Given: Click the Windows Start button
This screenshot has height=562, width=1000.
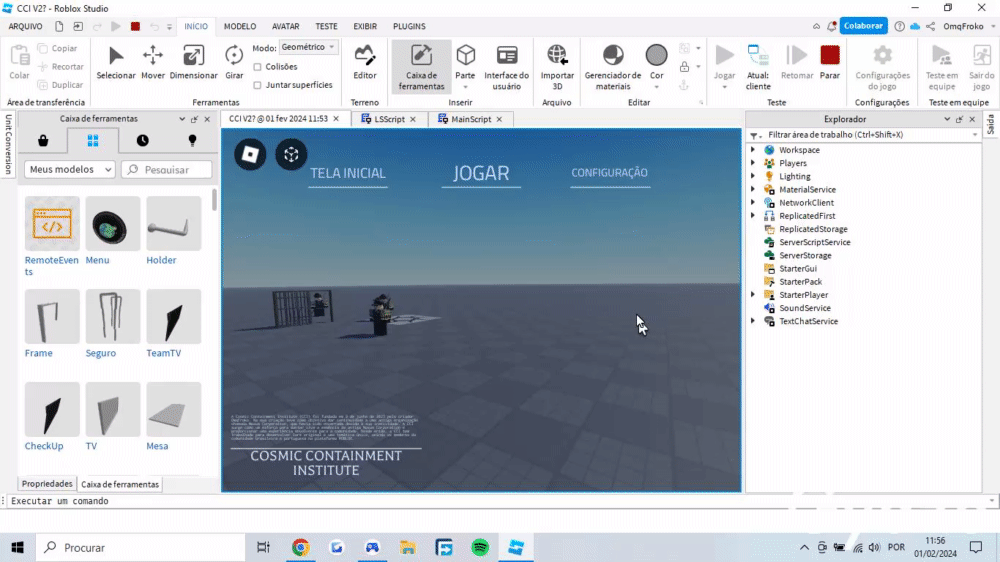Looking at the screenshot, I should 17,547.
